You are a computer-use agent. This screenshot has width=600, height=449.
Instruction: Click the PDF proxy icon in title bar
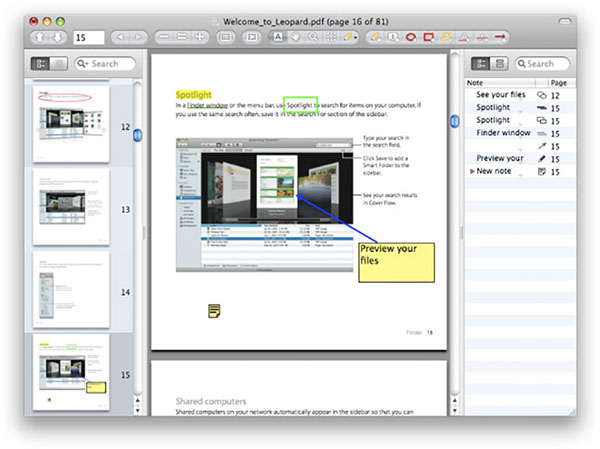click(x=216, y=21)
